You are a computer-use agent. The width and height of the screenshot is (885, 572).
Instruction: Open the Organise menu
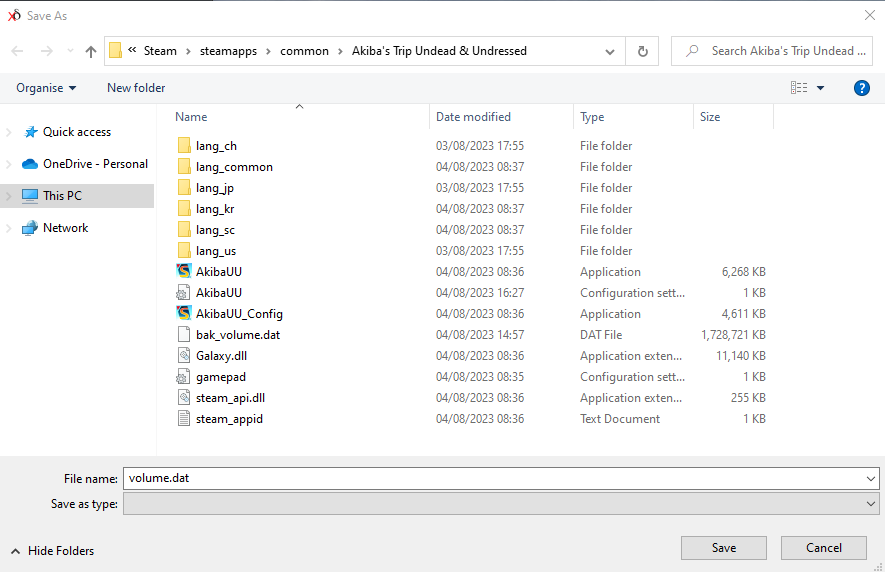point(46,88)
